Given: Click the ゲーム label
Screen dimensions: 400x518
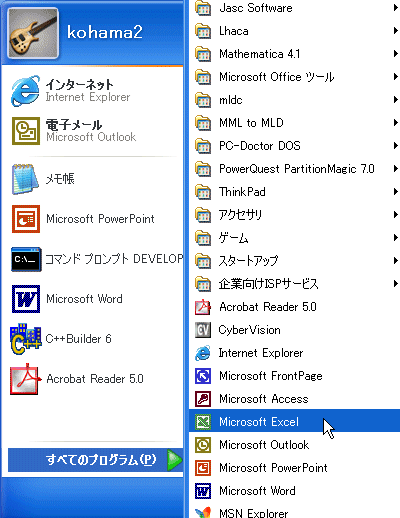Looking at the screenshot, I should (233, 238).
